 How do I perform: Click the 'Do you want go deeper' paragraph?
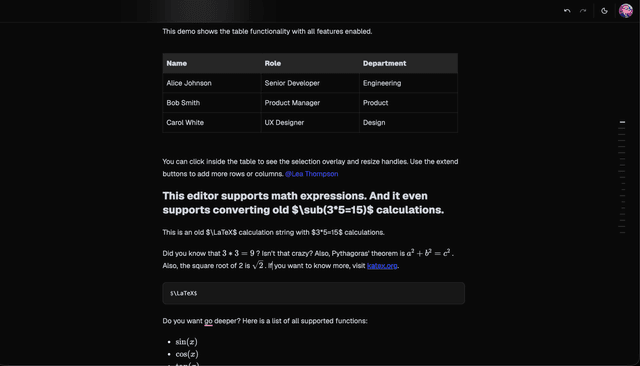tap(265, 321)
